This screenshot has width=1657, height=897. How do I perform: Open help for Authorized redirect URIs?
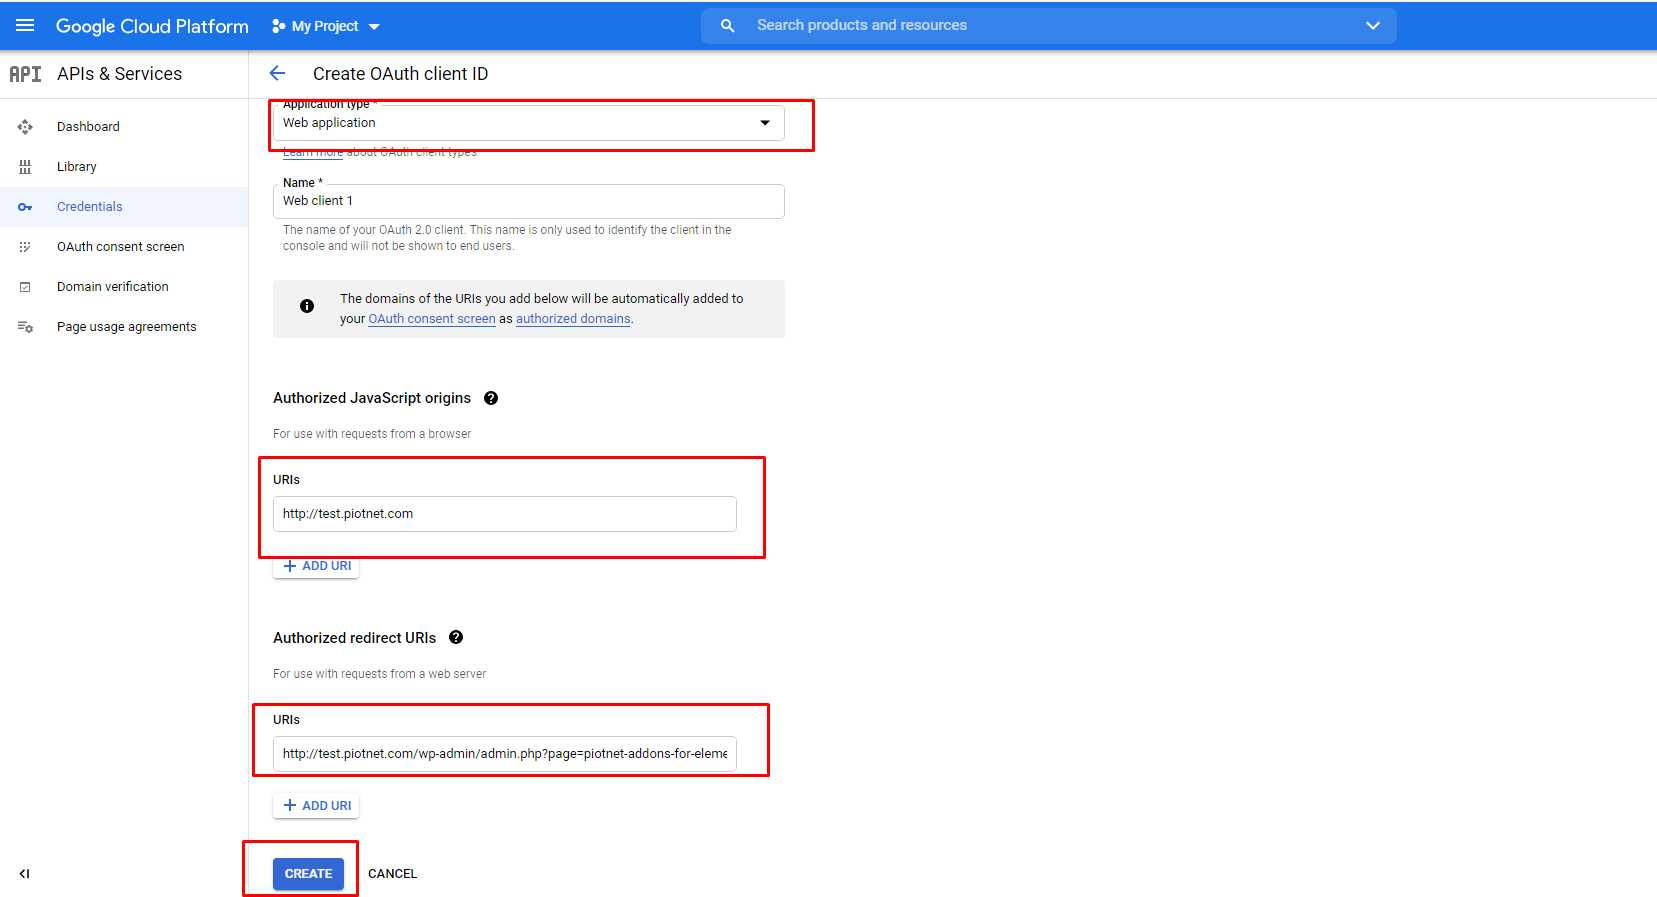tap(456, 637)
